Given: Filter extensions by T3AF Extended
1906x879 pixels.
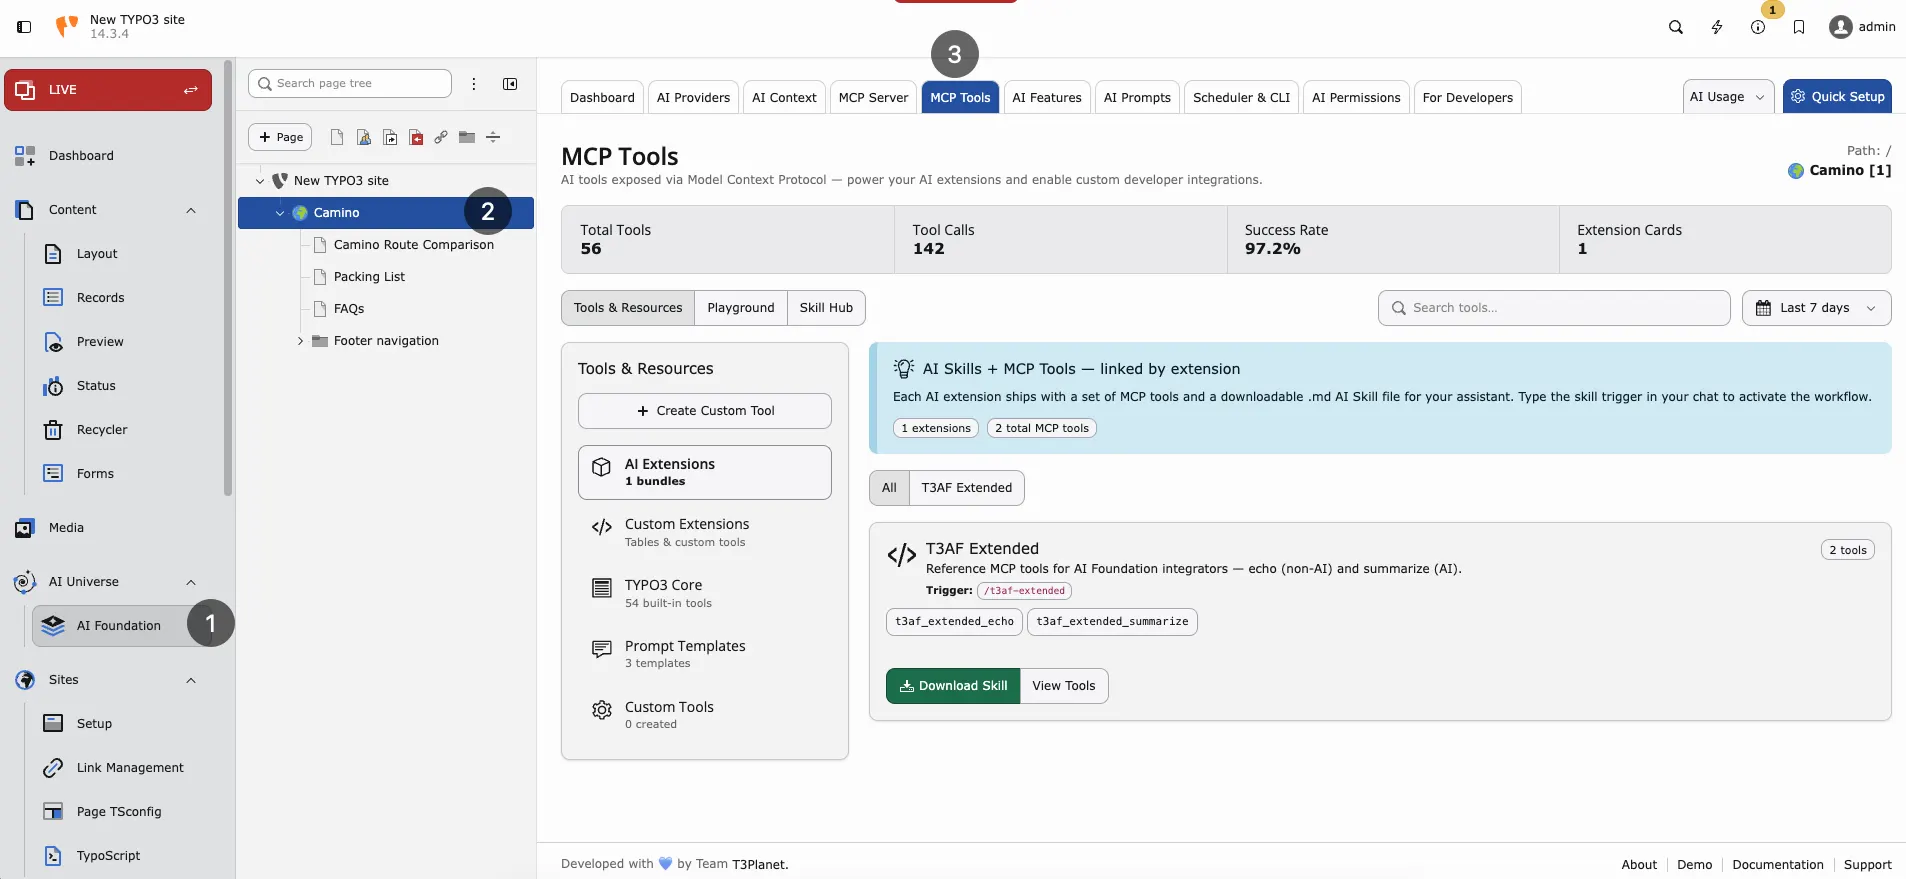Looking at the screenshot, I should click(967, 488).
